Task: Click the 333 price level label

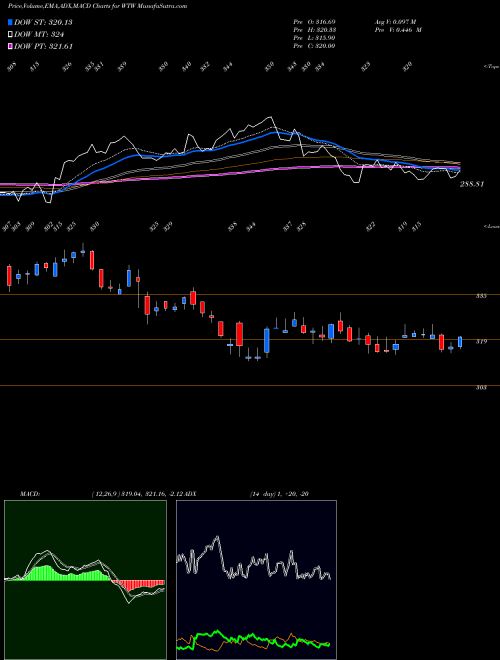Action: pos(481,296)
